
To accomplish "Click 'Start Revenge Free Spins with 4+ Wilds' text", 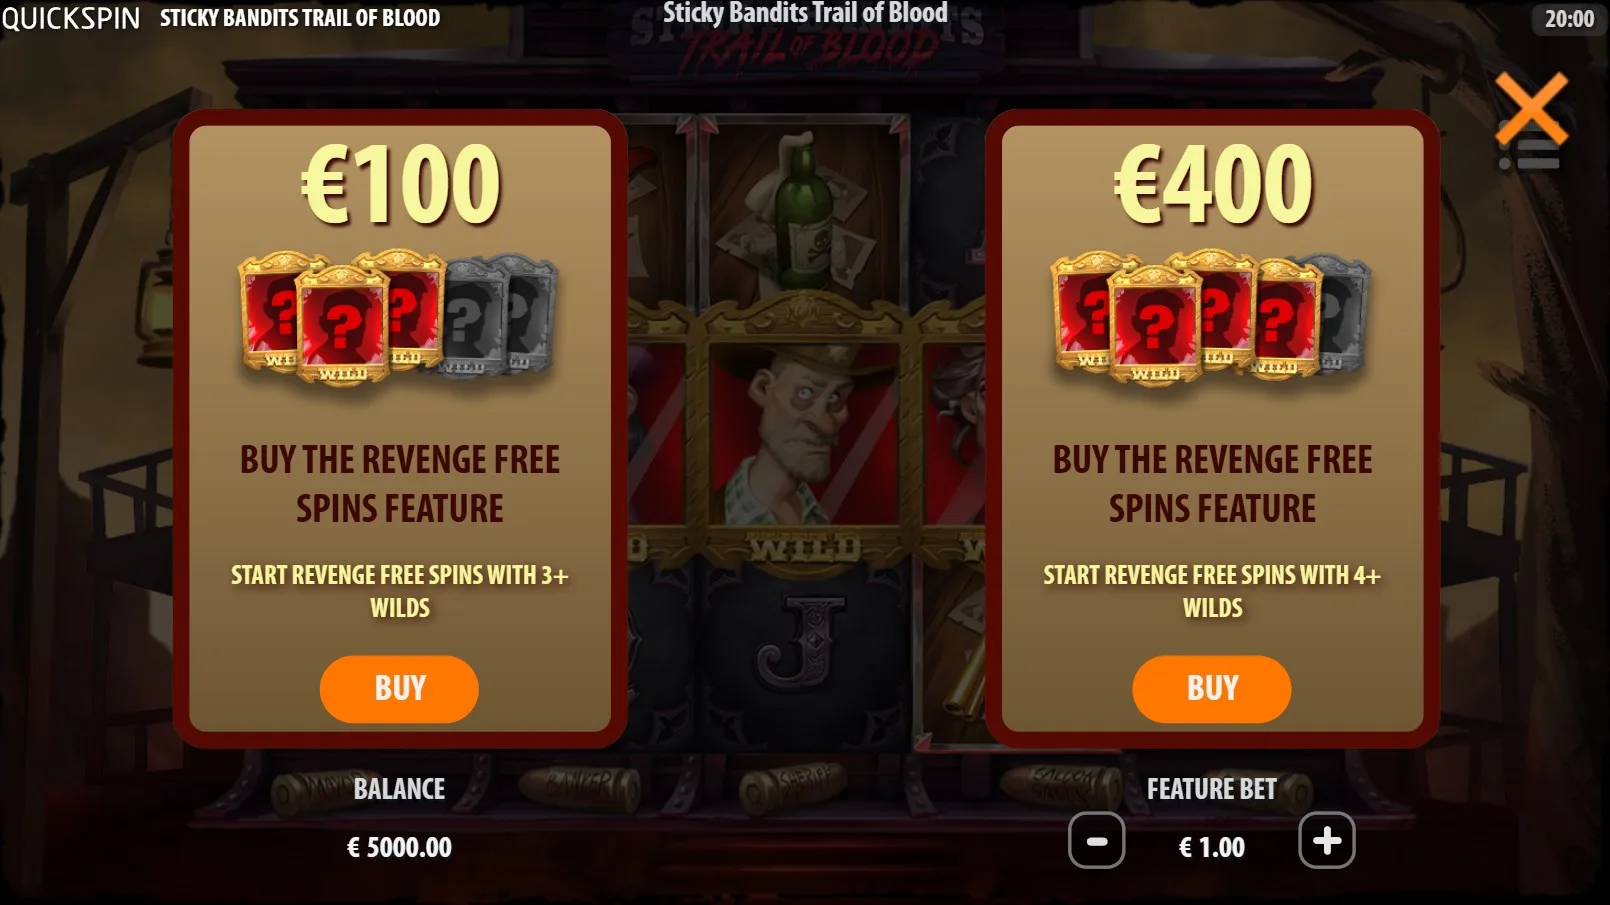I will pyautogui.click(x=1212, y=591).
